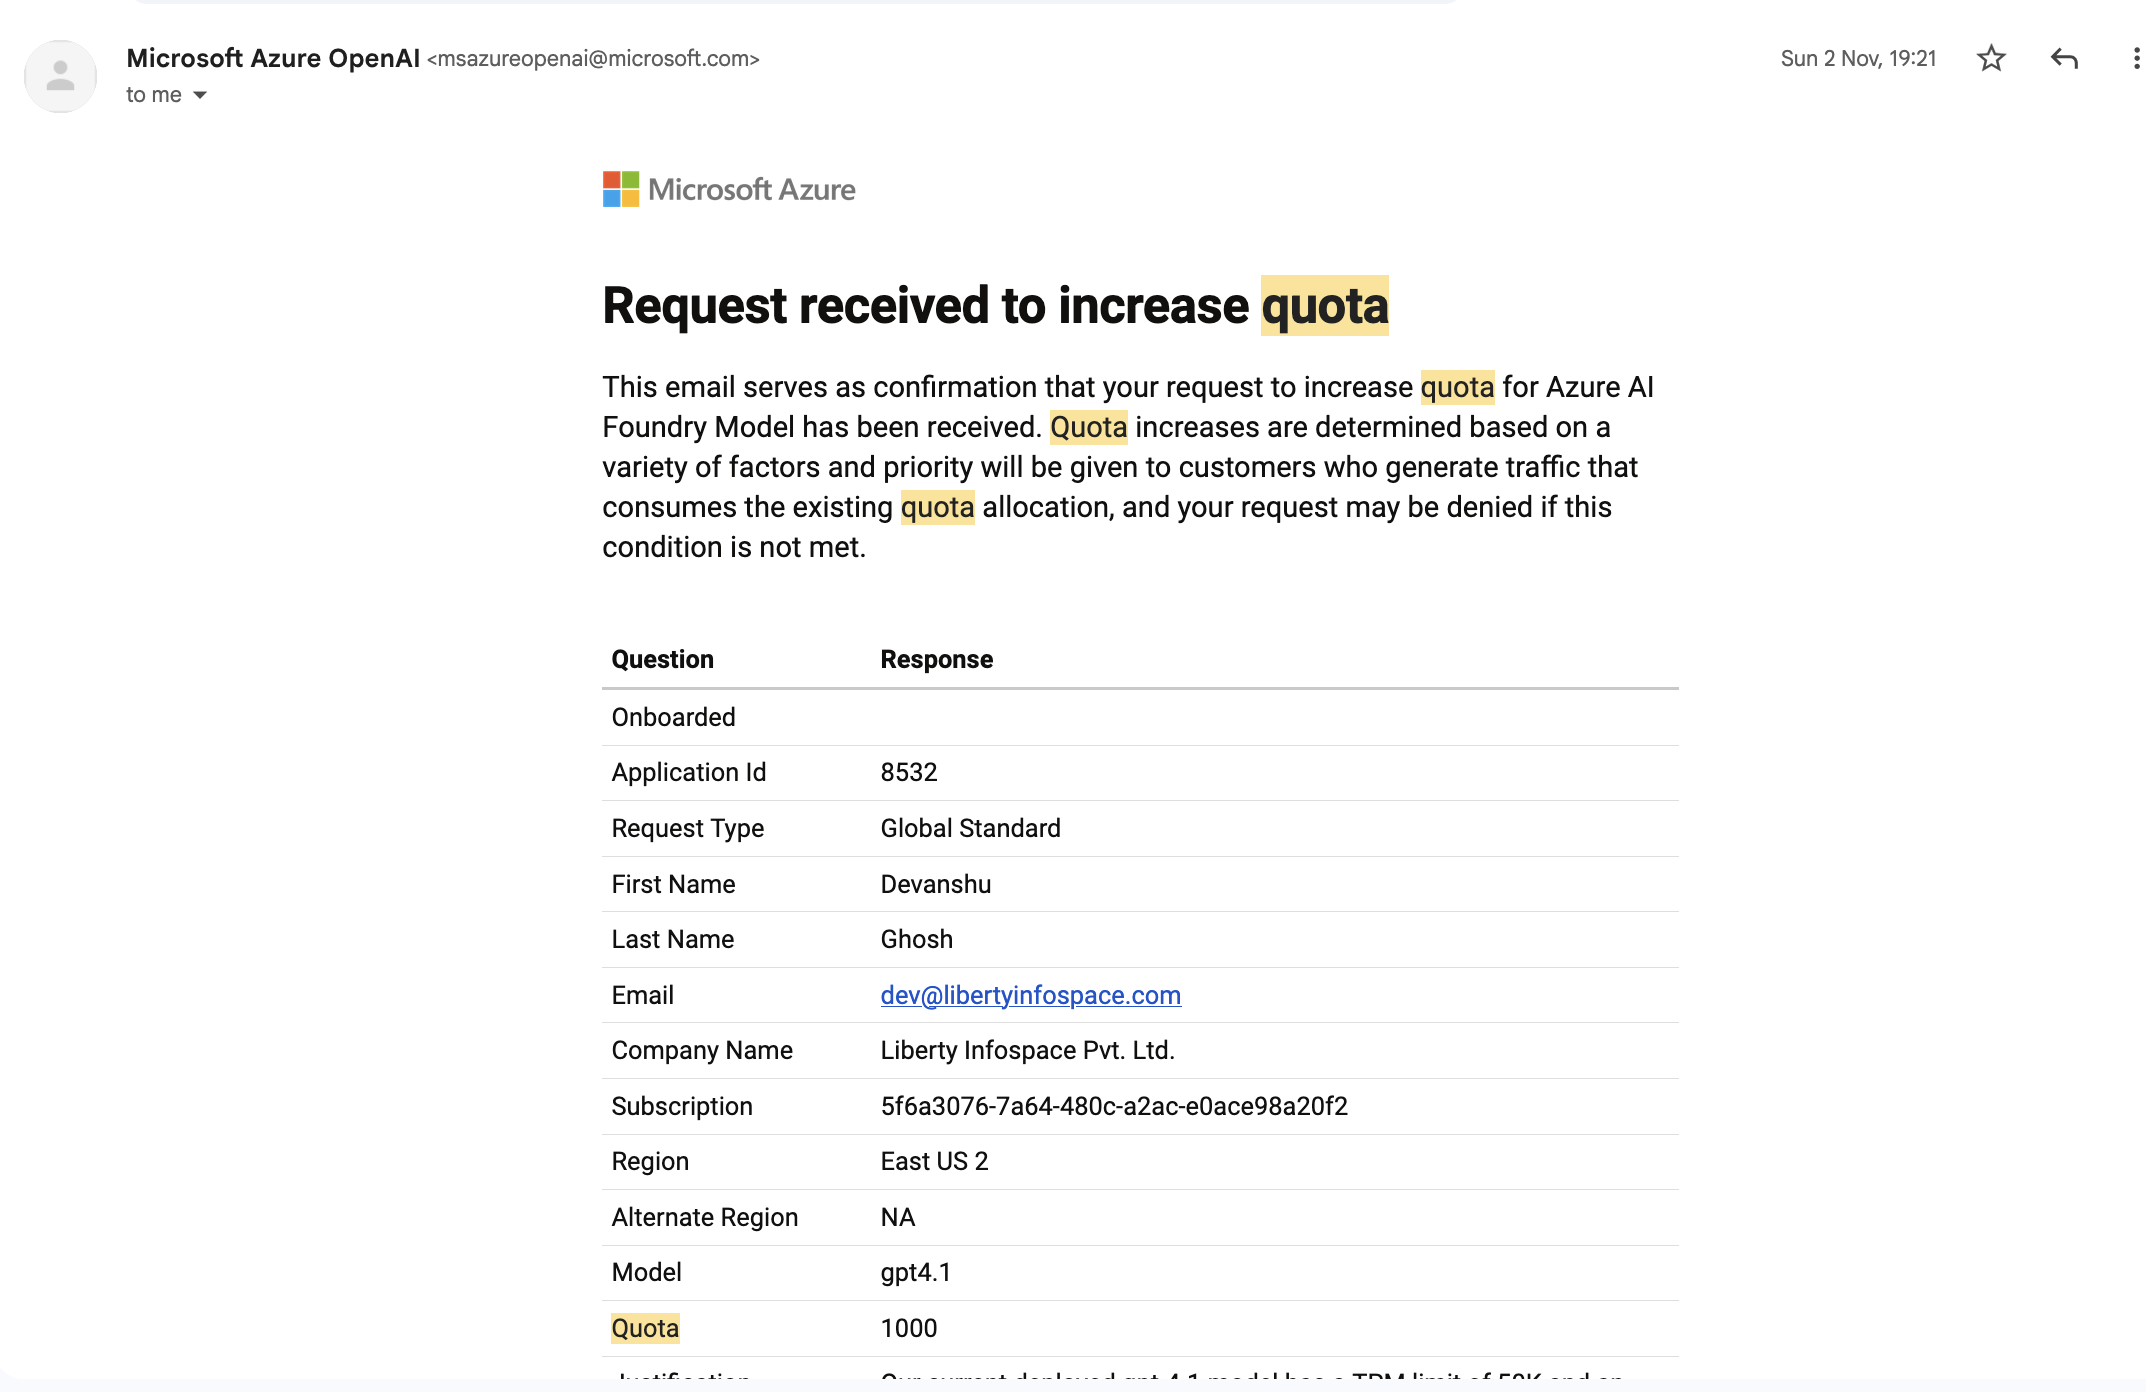
Task: Open the dev@libertyinfospace.com email link
Action: 1030,995
